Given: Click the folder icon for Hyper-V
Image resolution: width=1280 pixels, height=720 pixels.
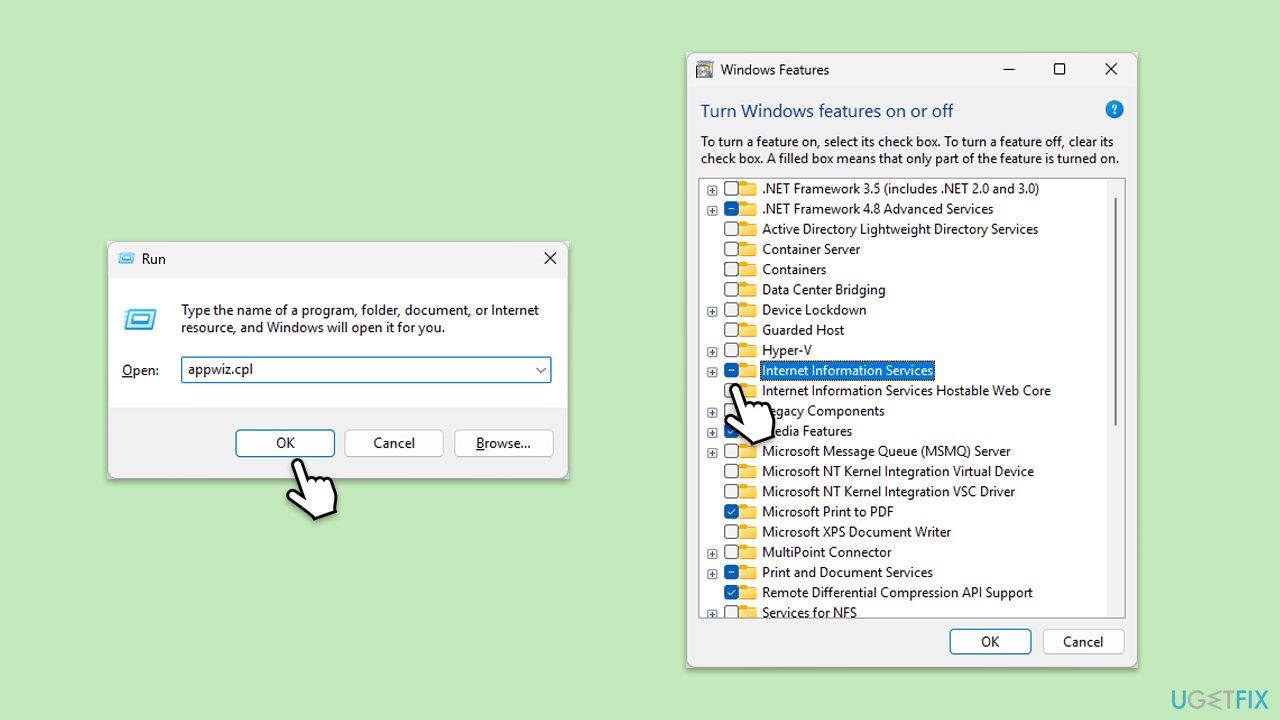Looking at the screenshot, I should coord(748,350).
